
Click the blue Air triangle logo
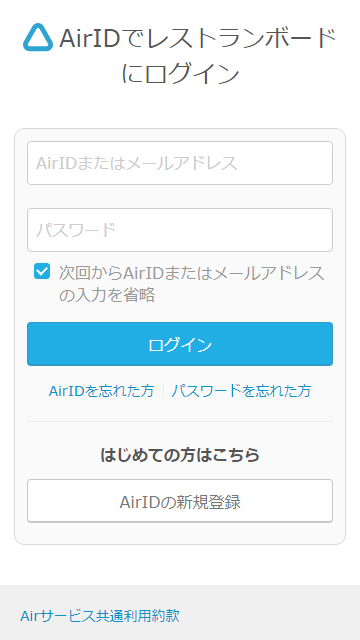(x=38, y=38)
